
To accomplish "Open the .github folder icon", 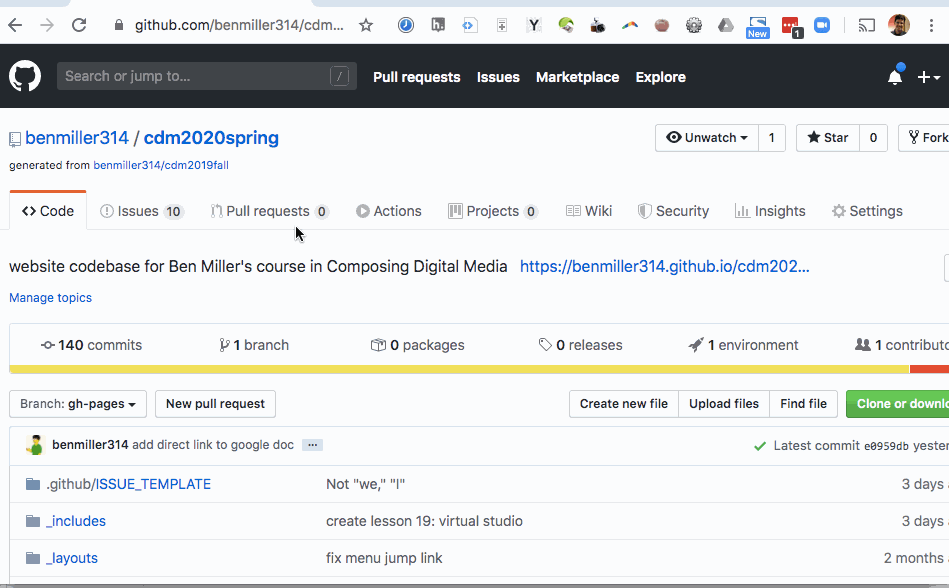I will 33,484.
